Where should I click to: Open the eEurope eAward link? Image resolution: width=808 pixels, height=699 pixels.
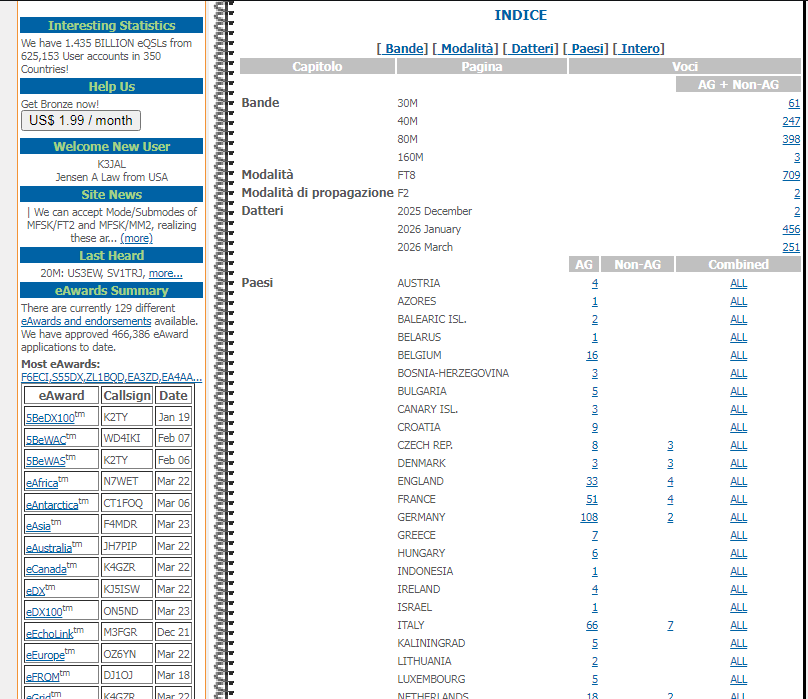[x=45, y=655]
